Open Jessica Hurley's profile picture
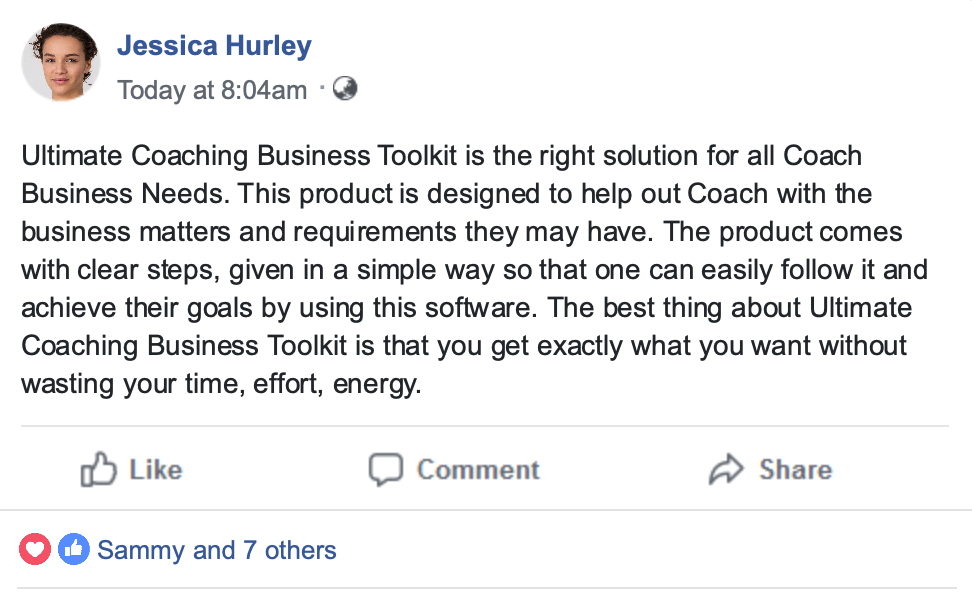 pos(61,62)
